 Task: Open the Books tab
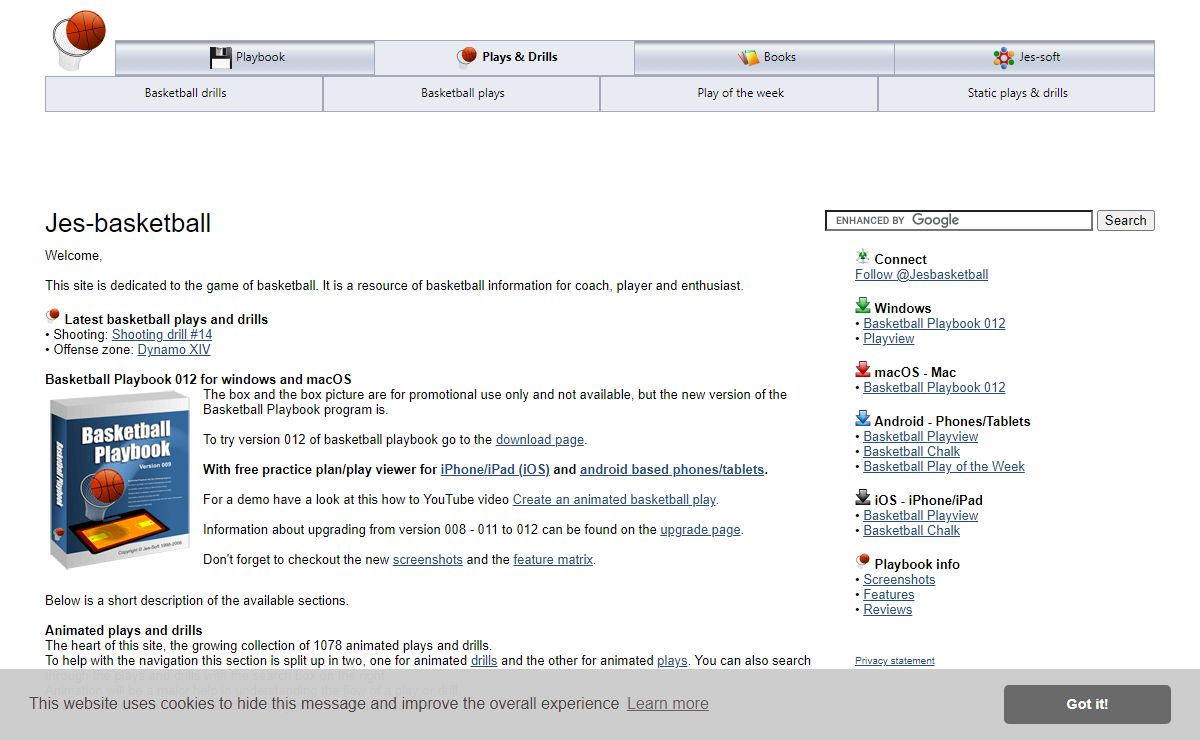(x=764, y=57)
